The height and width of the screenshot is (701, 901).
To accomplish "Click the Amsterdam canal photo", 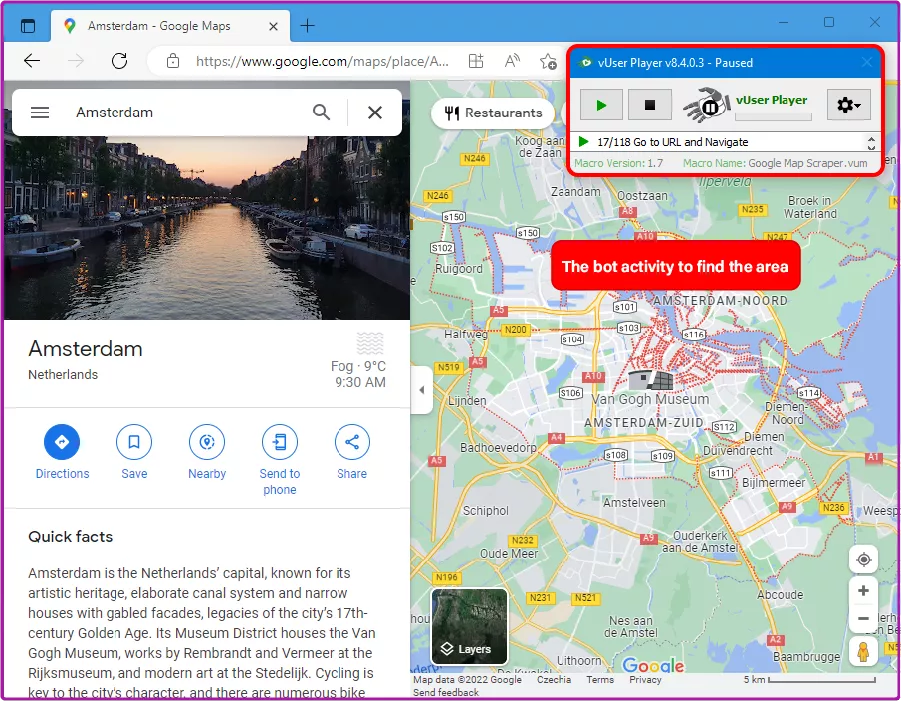I will [207, 228].
